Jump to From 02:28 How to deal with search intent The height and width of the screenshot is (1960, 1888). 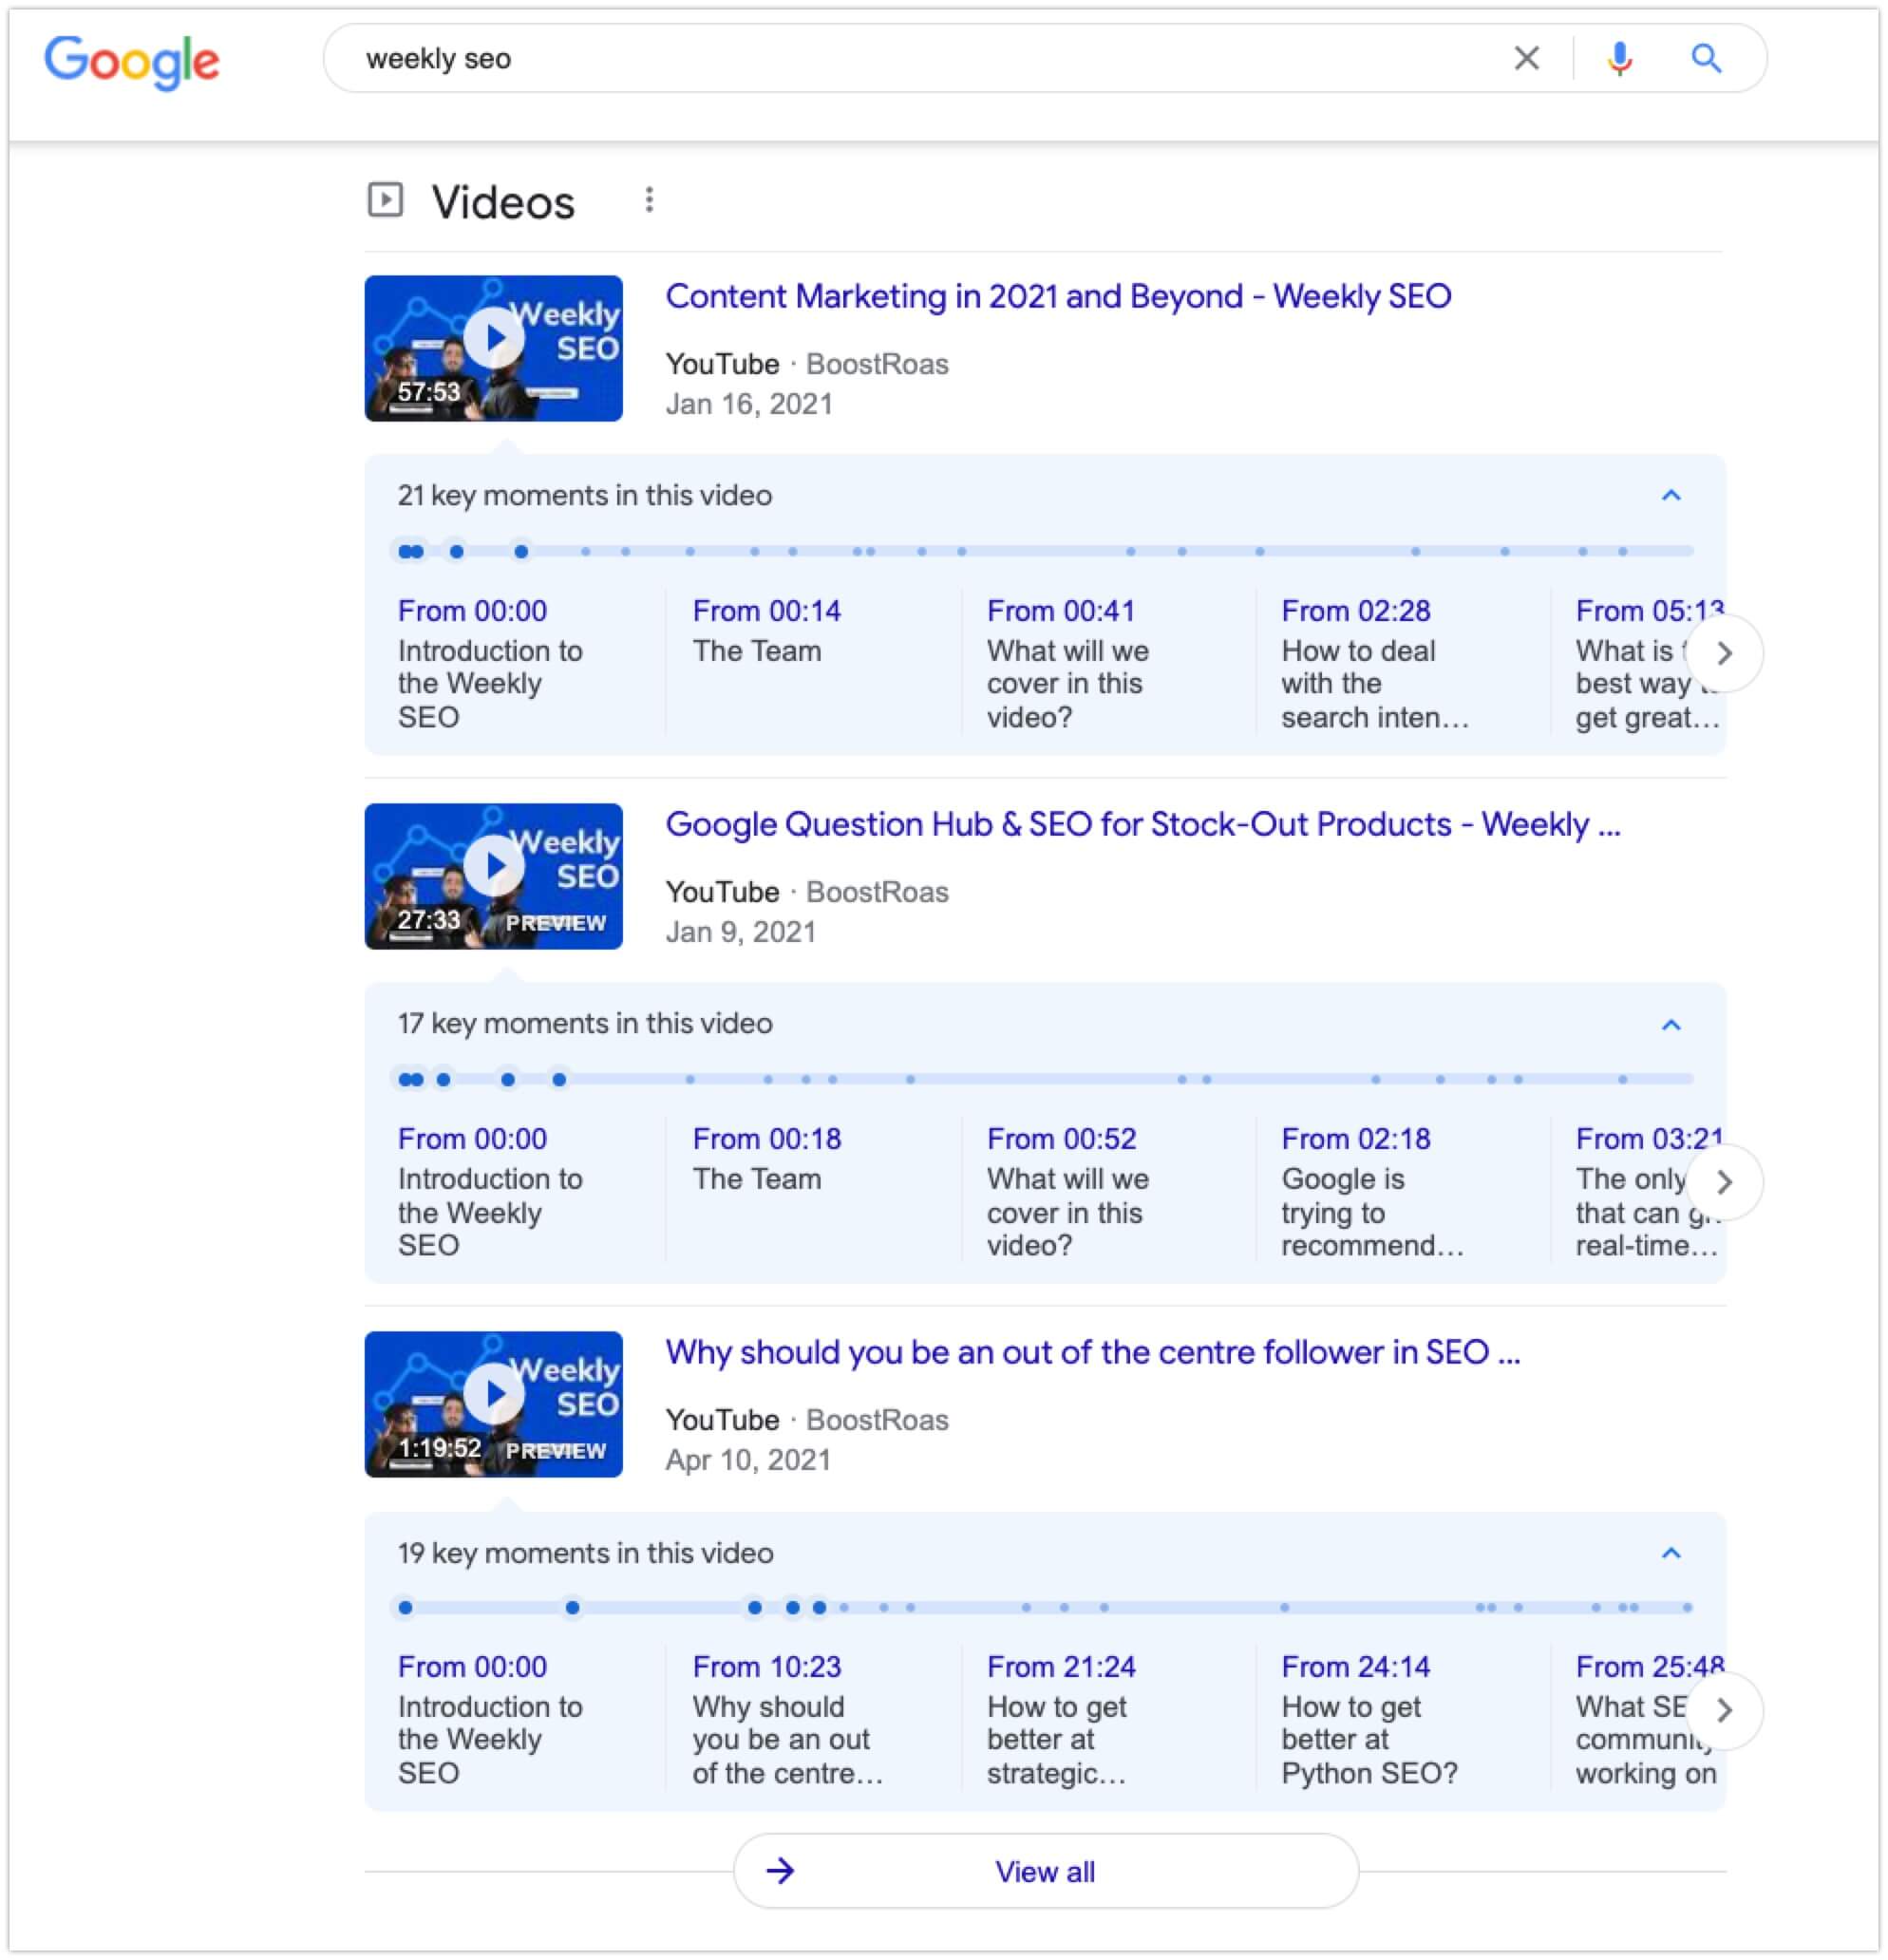click(1375, 664)
